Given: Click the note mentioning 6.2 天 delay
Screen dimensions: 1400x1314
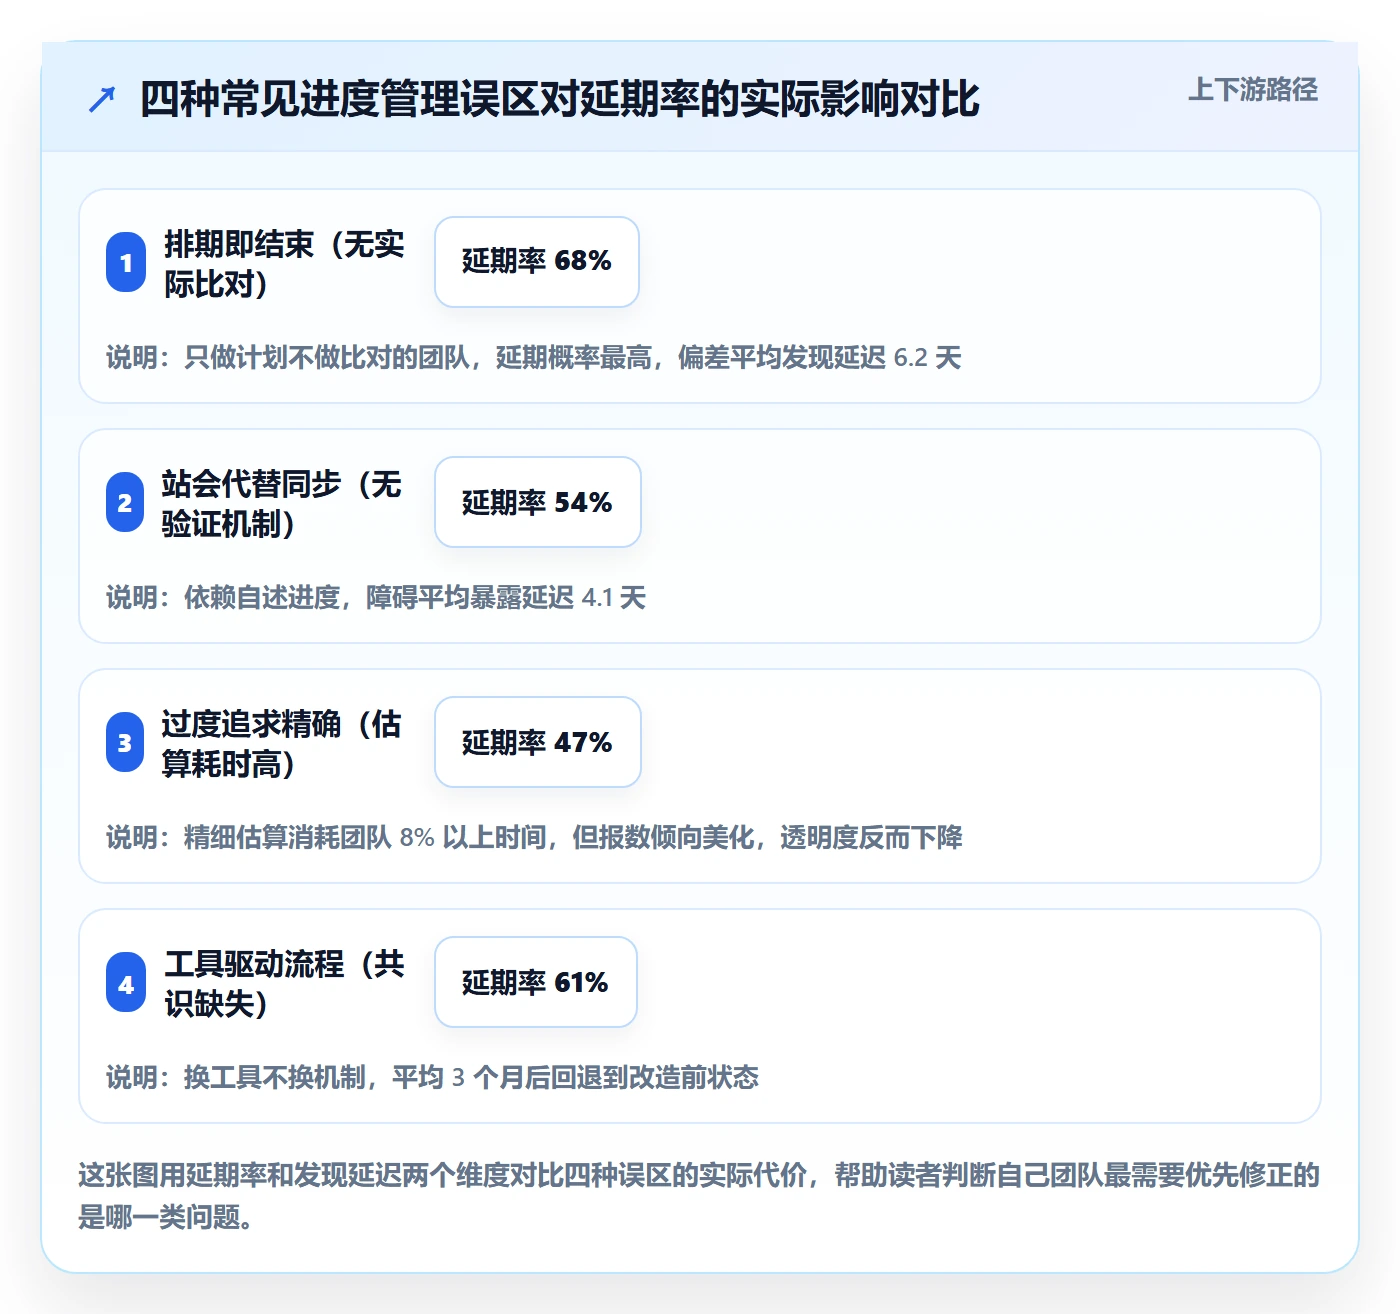Looking at the screenshot, I should (534, 357).
